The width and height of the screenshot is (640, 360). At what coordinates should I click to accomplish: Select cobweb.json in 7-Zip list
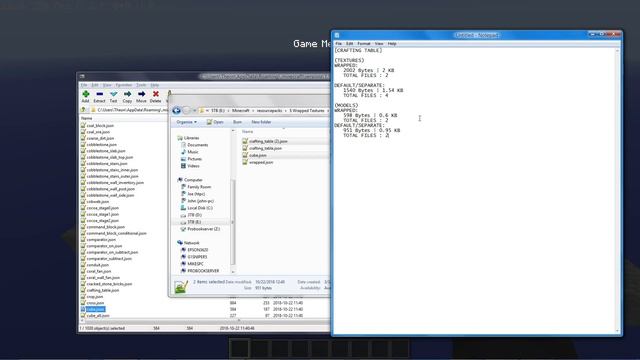pos(95,202)
